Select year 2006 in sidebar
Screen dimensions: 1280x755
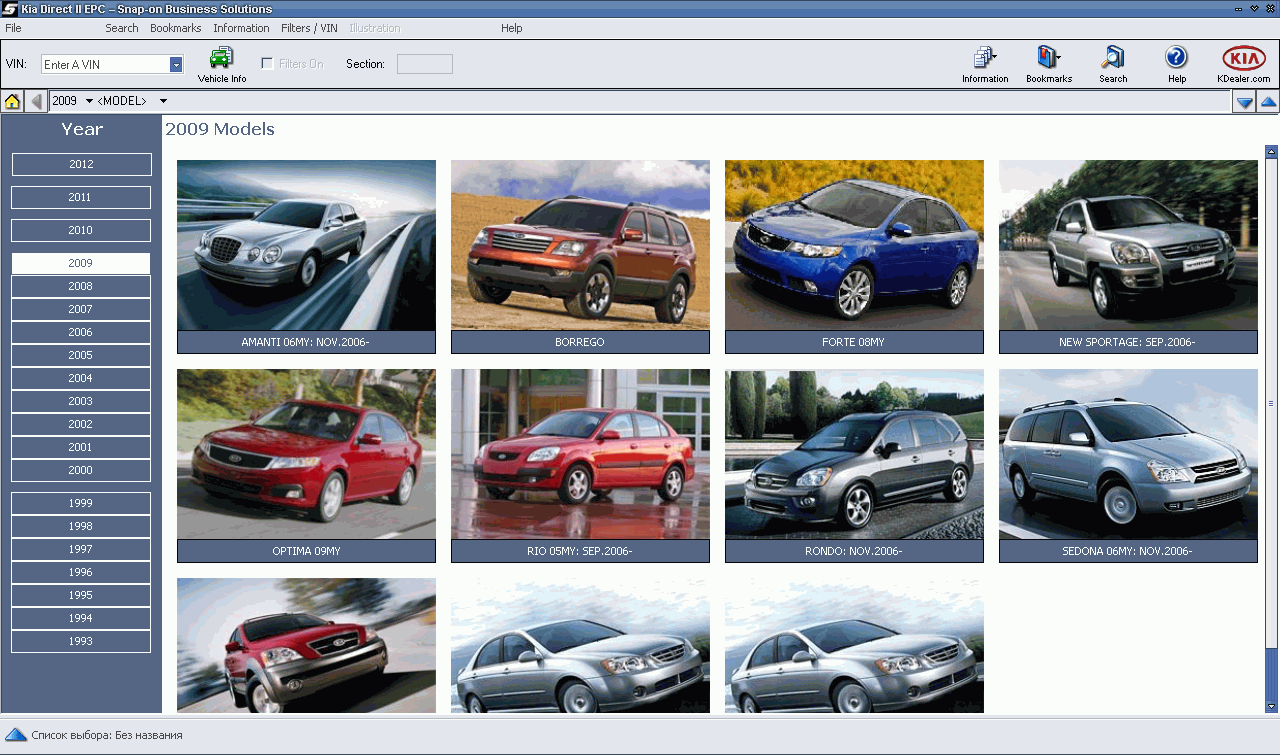coord(81,332)
